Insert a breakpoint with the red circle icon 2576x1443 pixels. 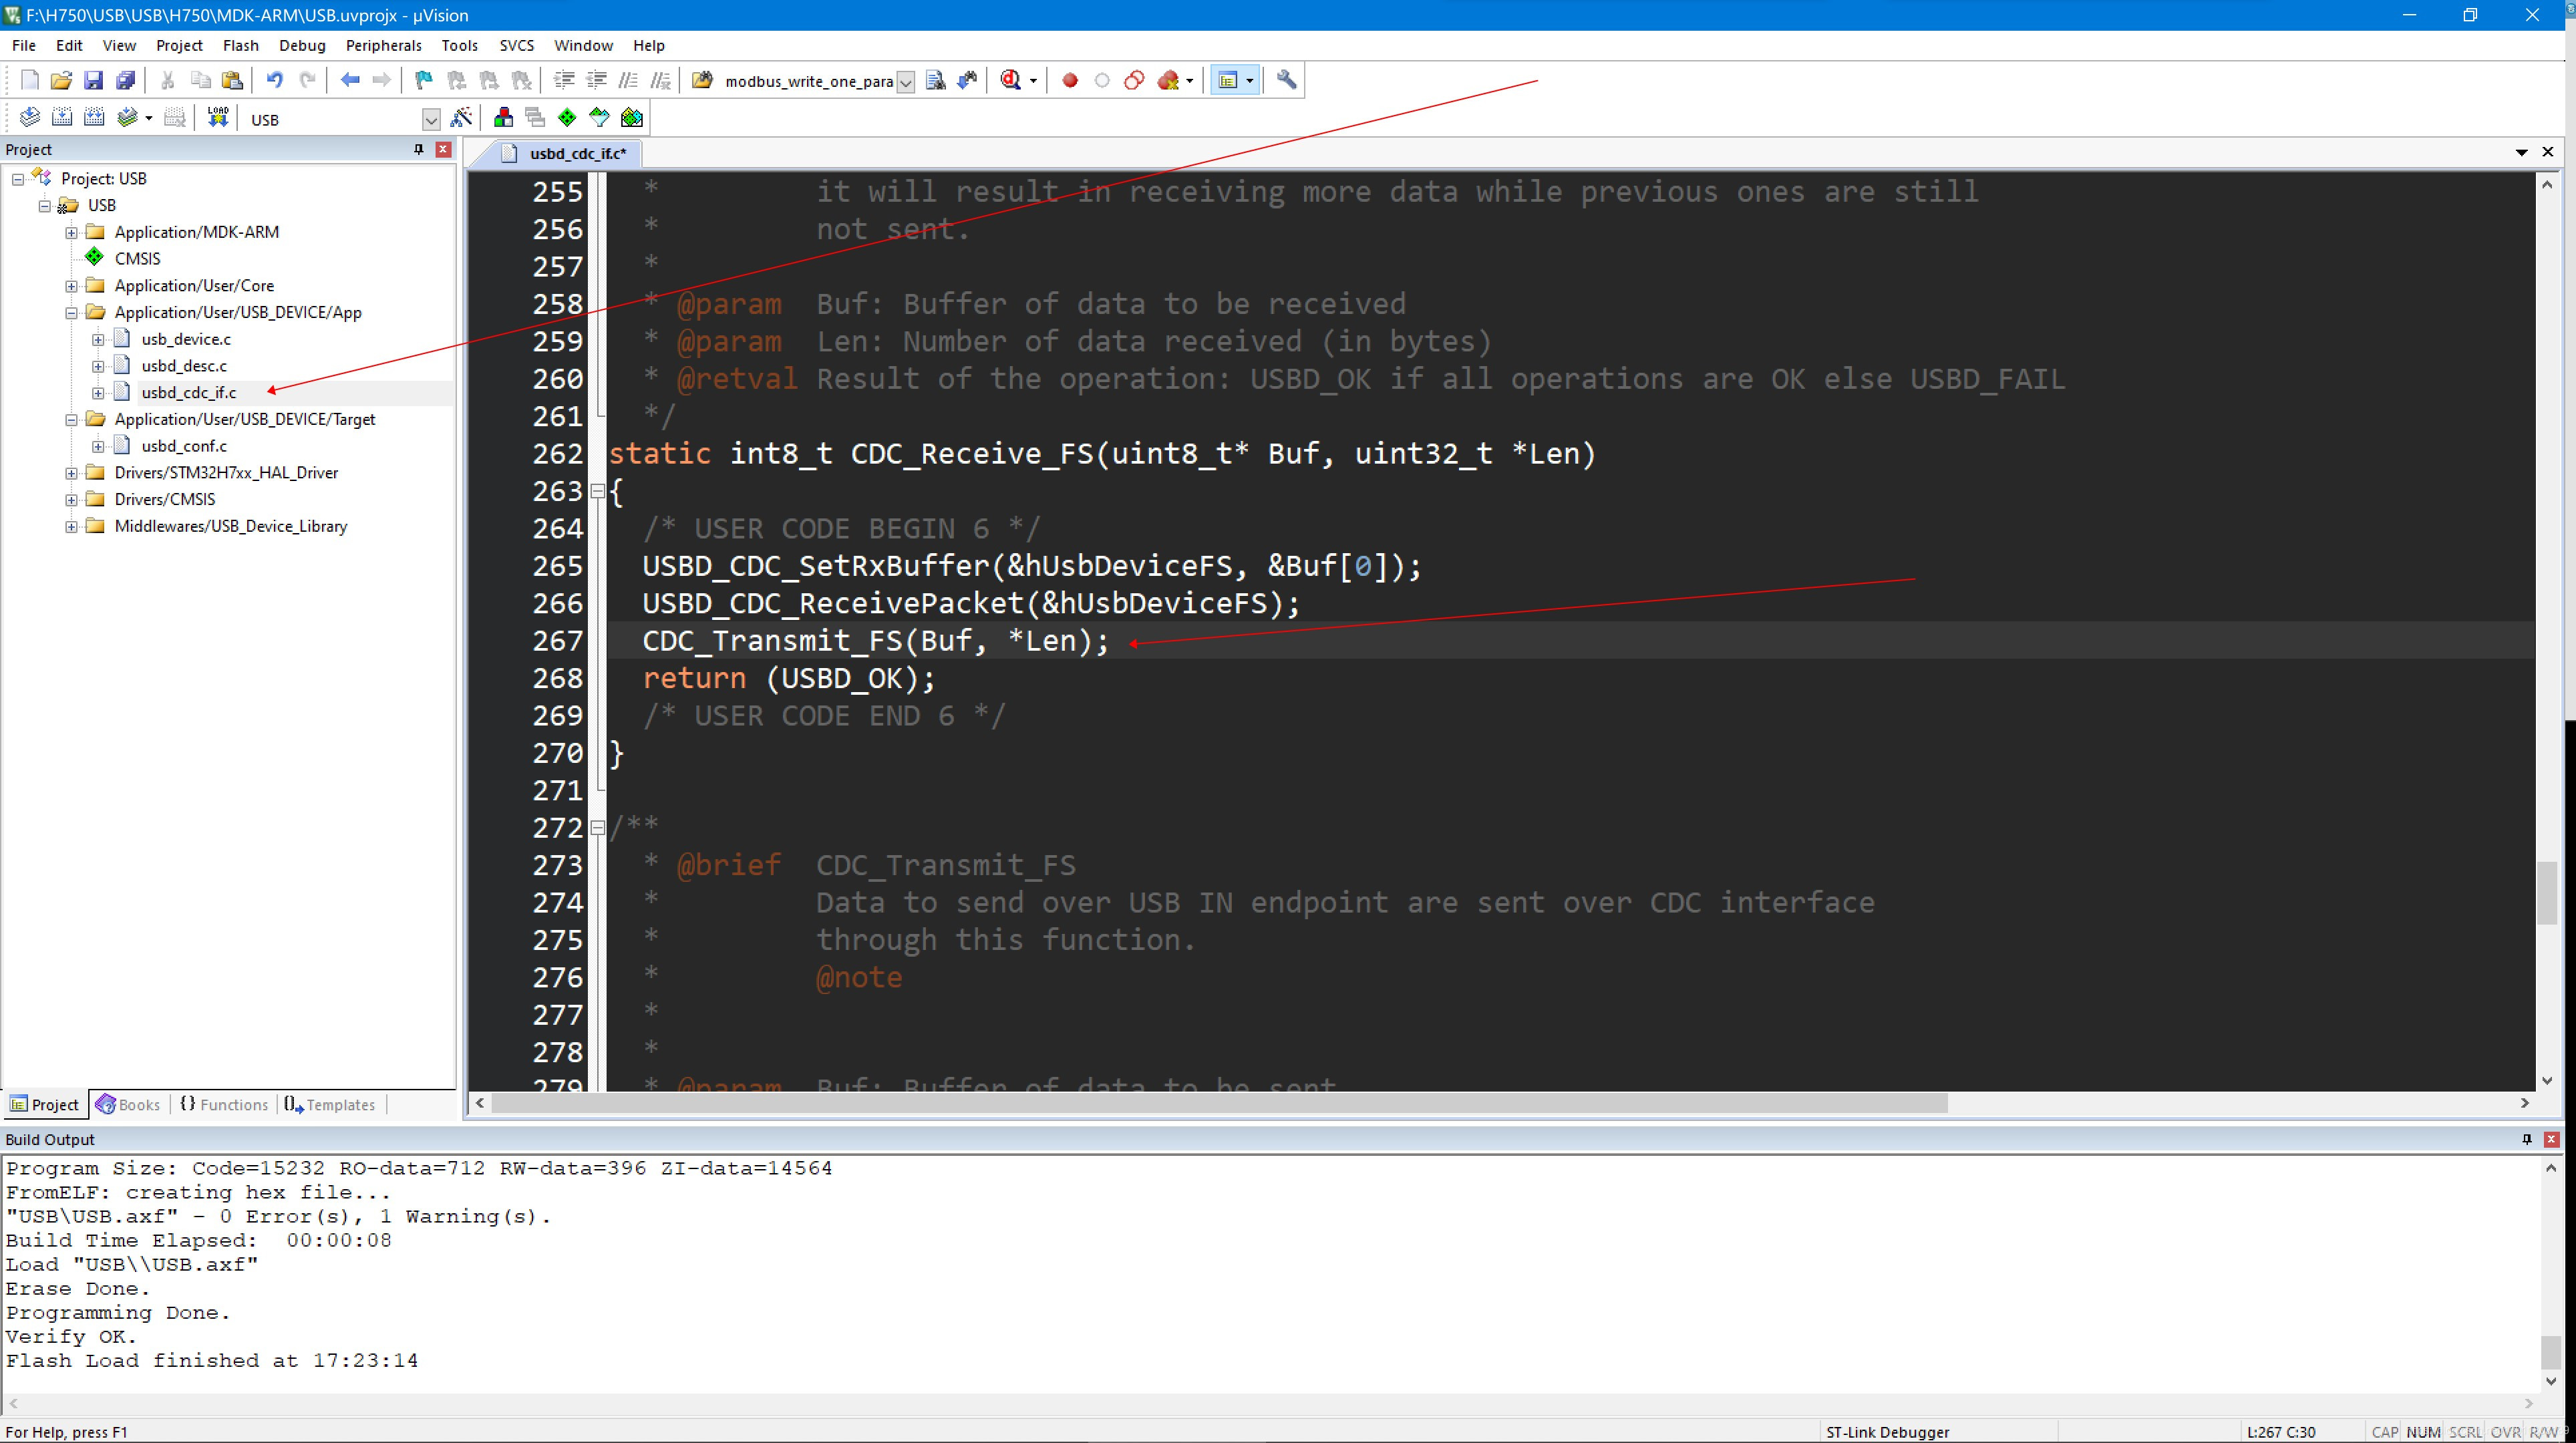pos(1070,80)
